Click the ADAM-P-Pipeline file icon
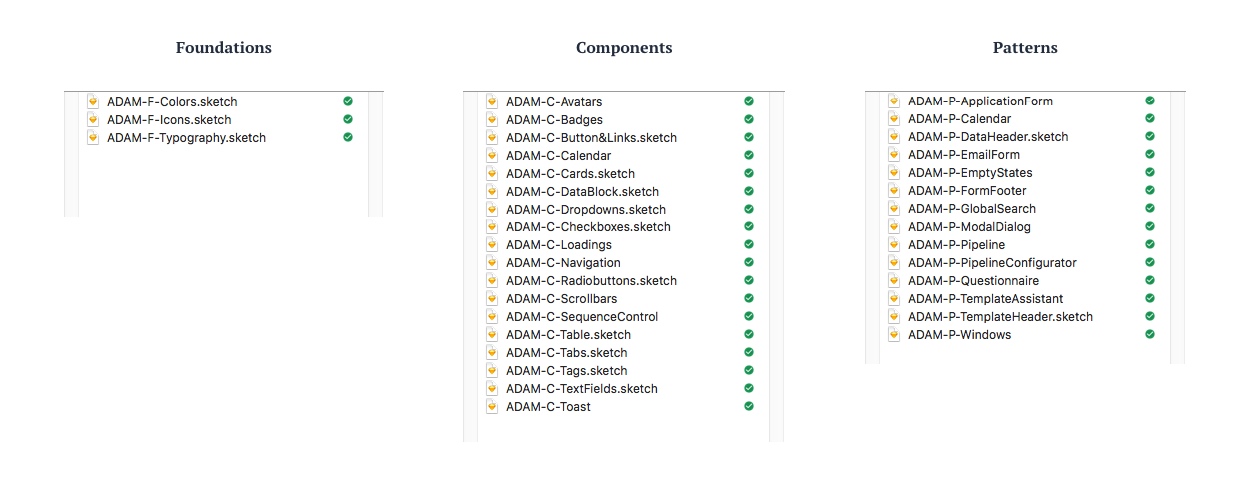 (894, 245)
